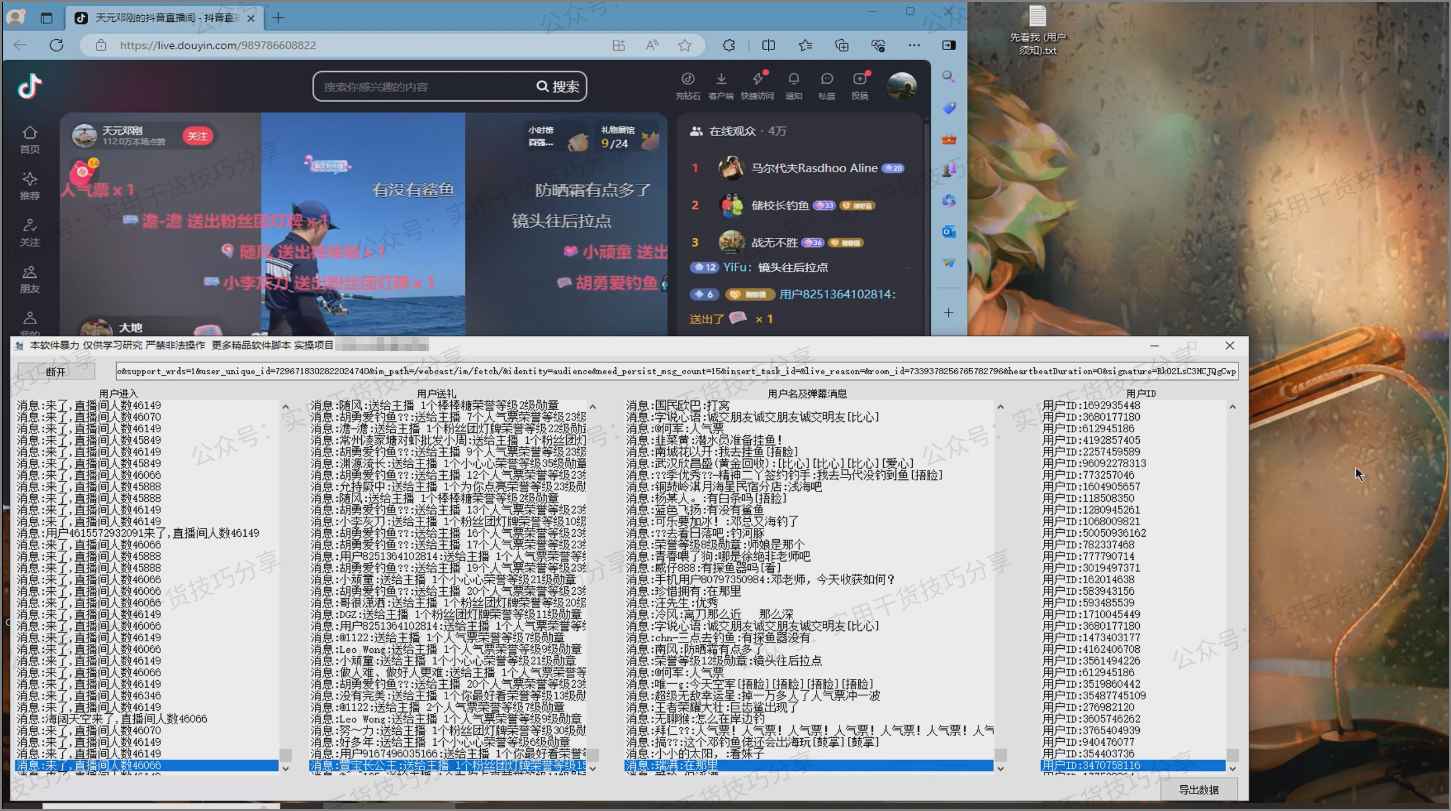Open the user profile avatar in the Douyin header

902,86
